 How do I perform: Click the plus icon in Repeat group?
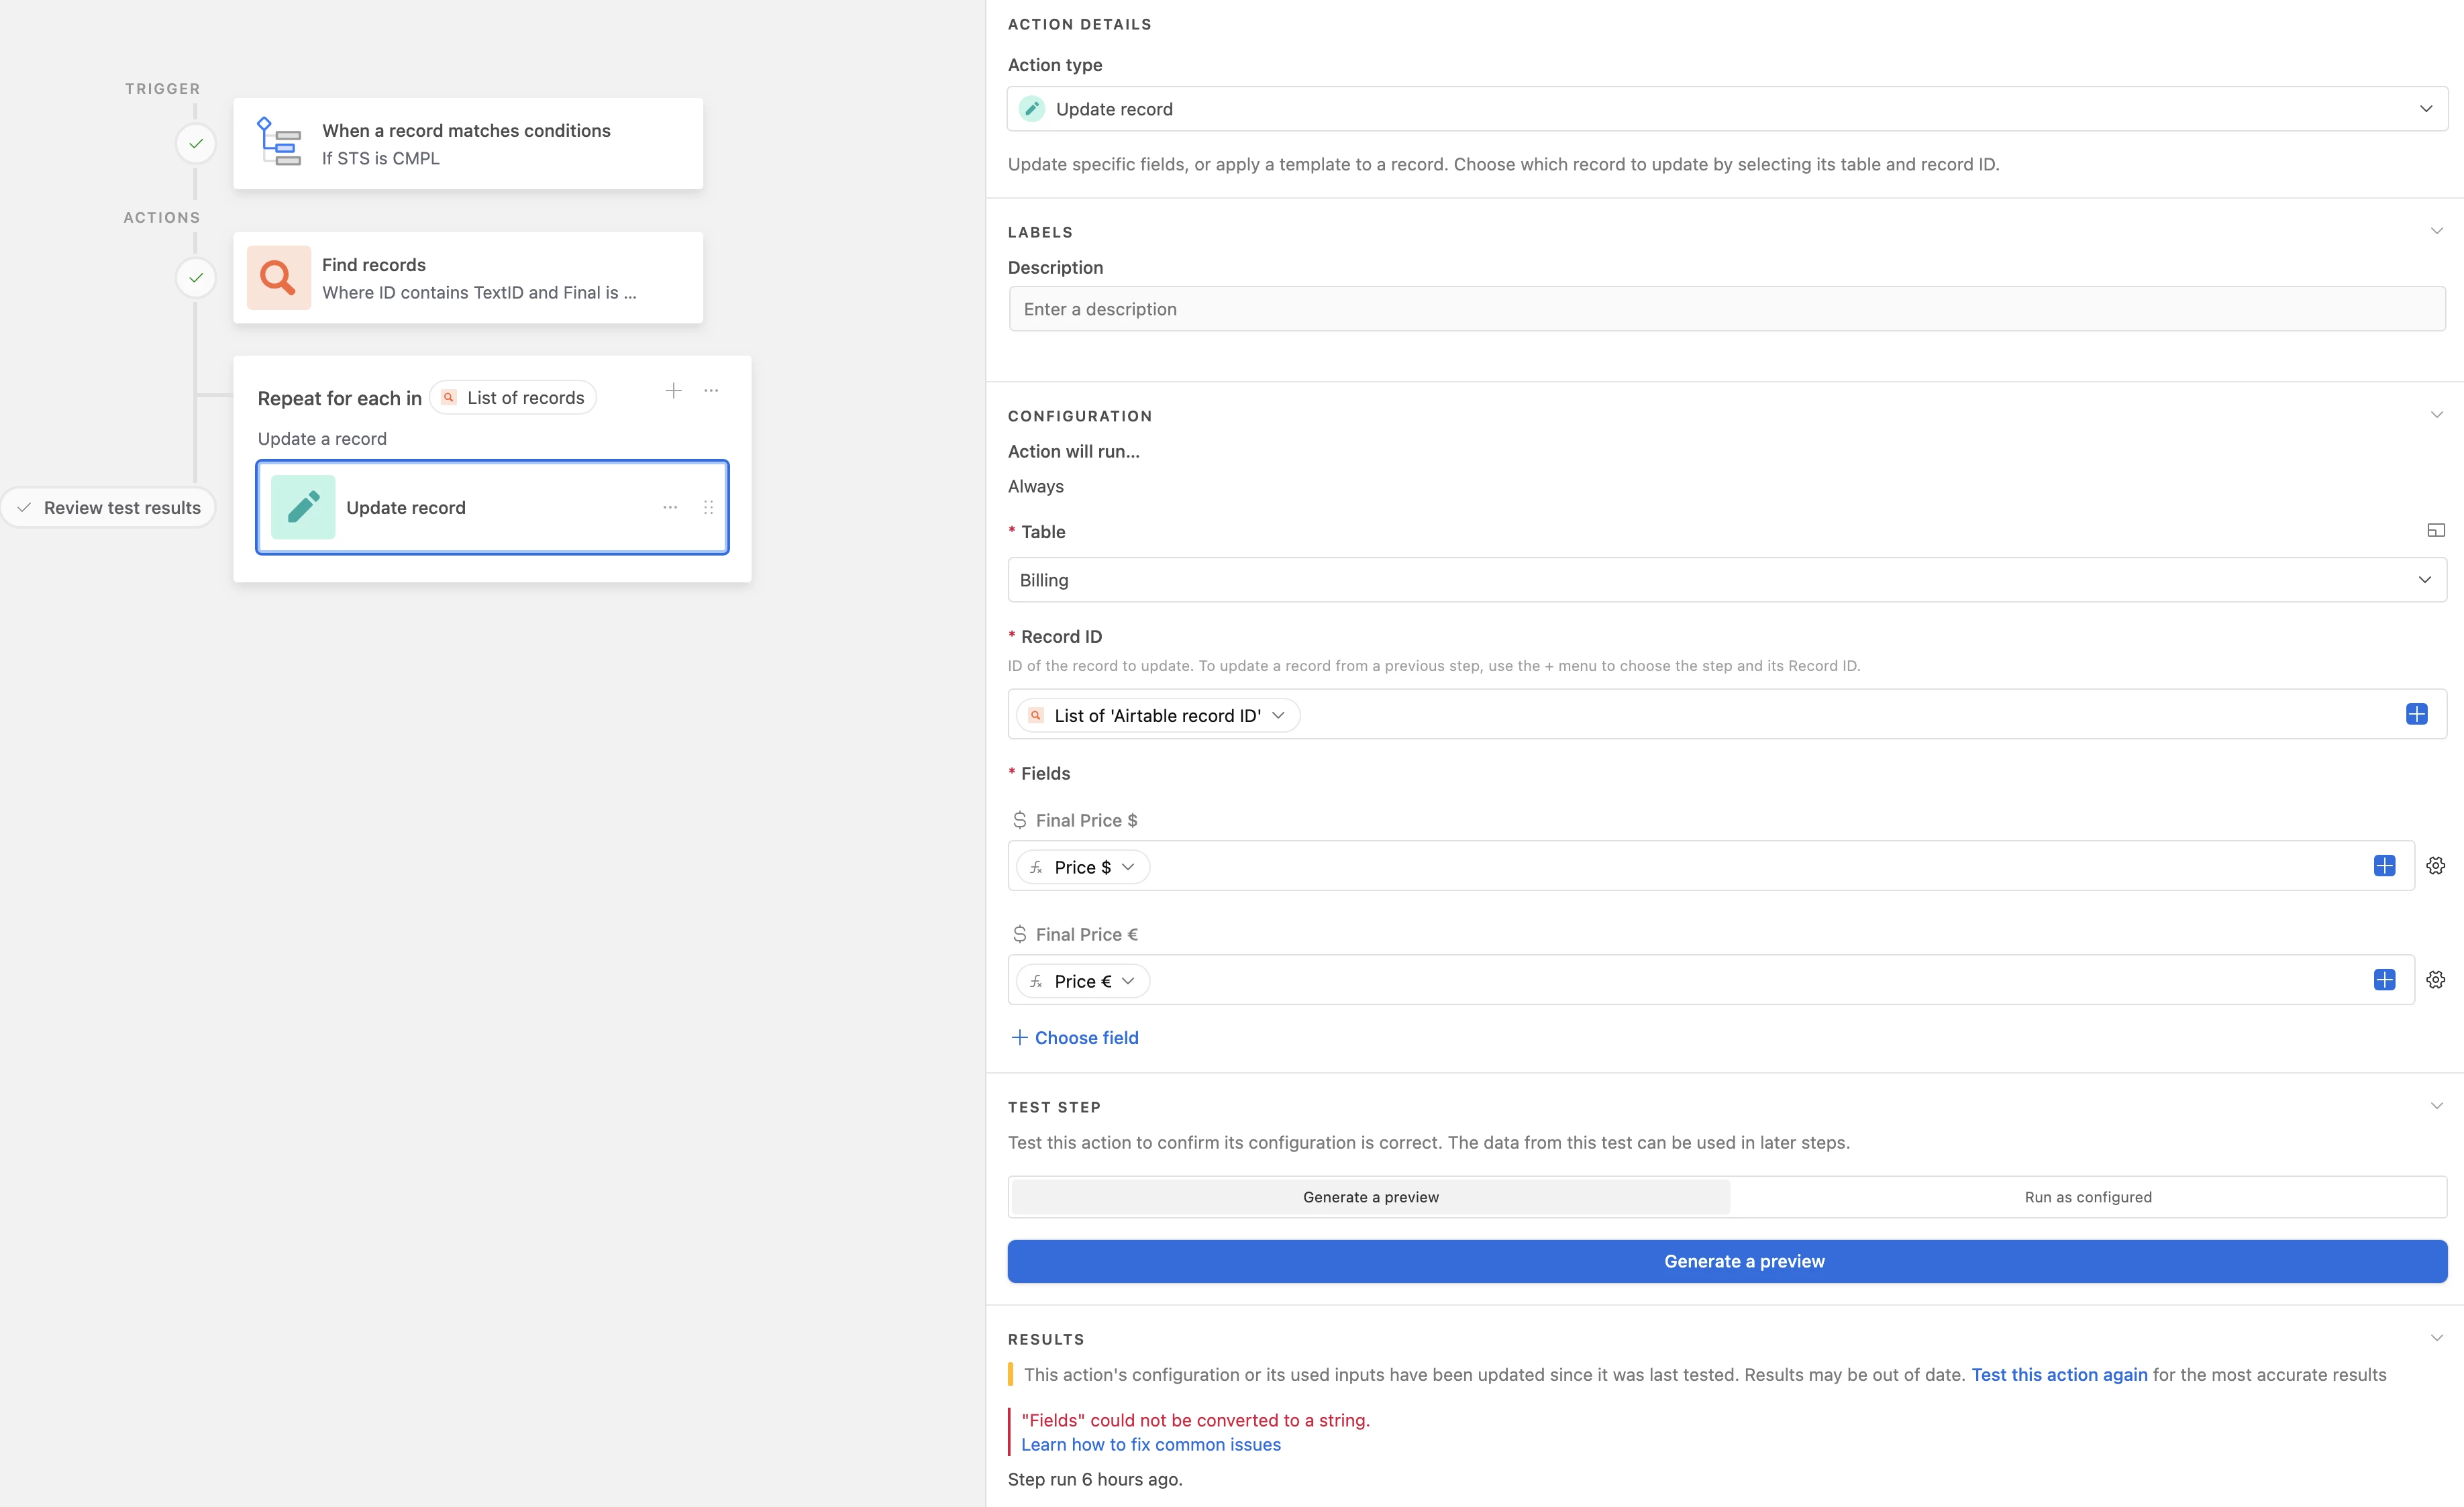[674, 391]
